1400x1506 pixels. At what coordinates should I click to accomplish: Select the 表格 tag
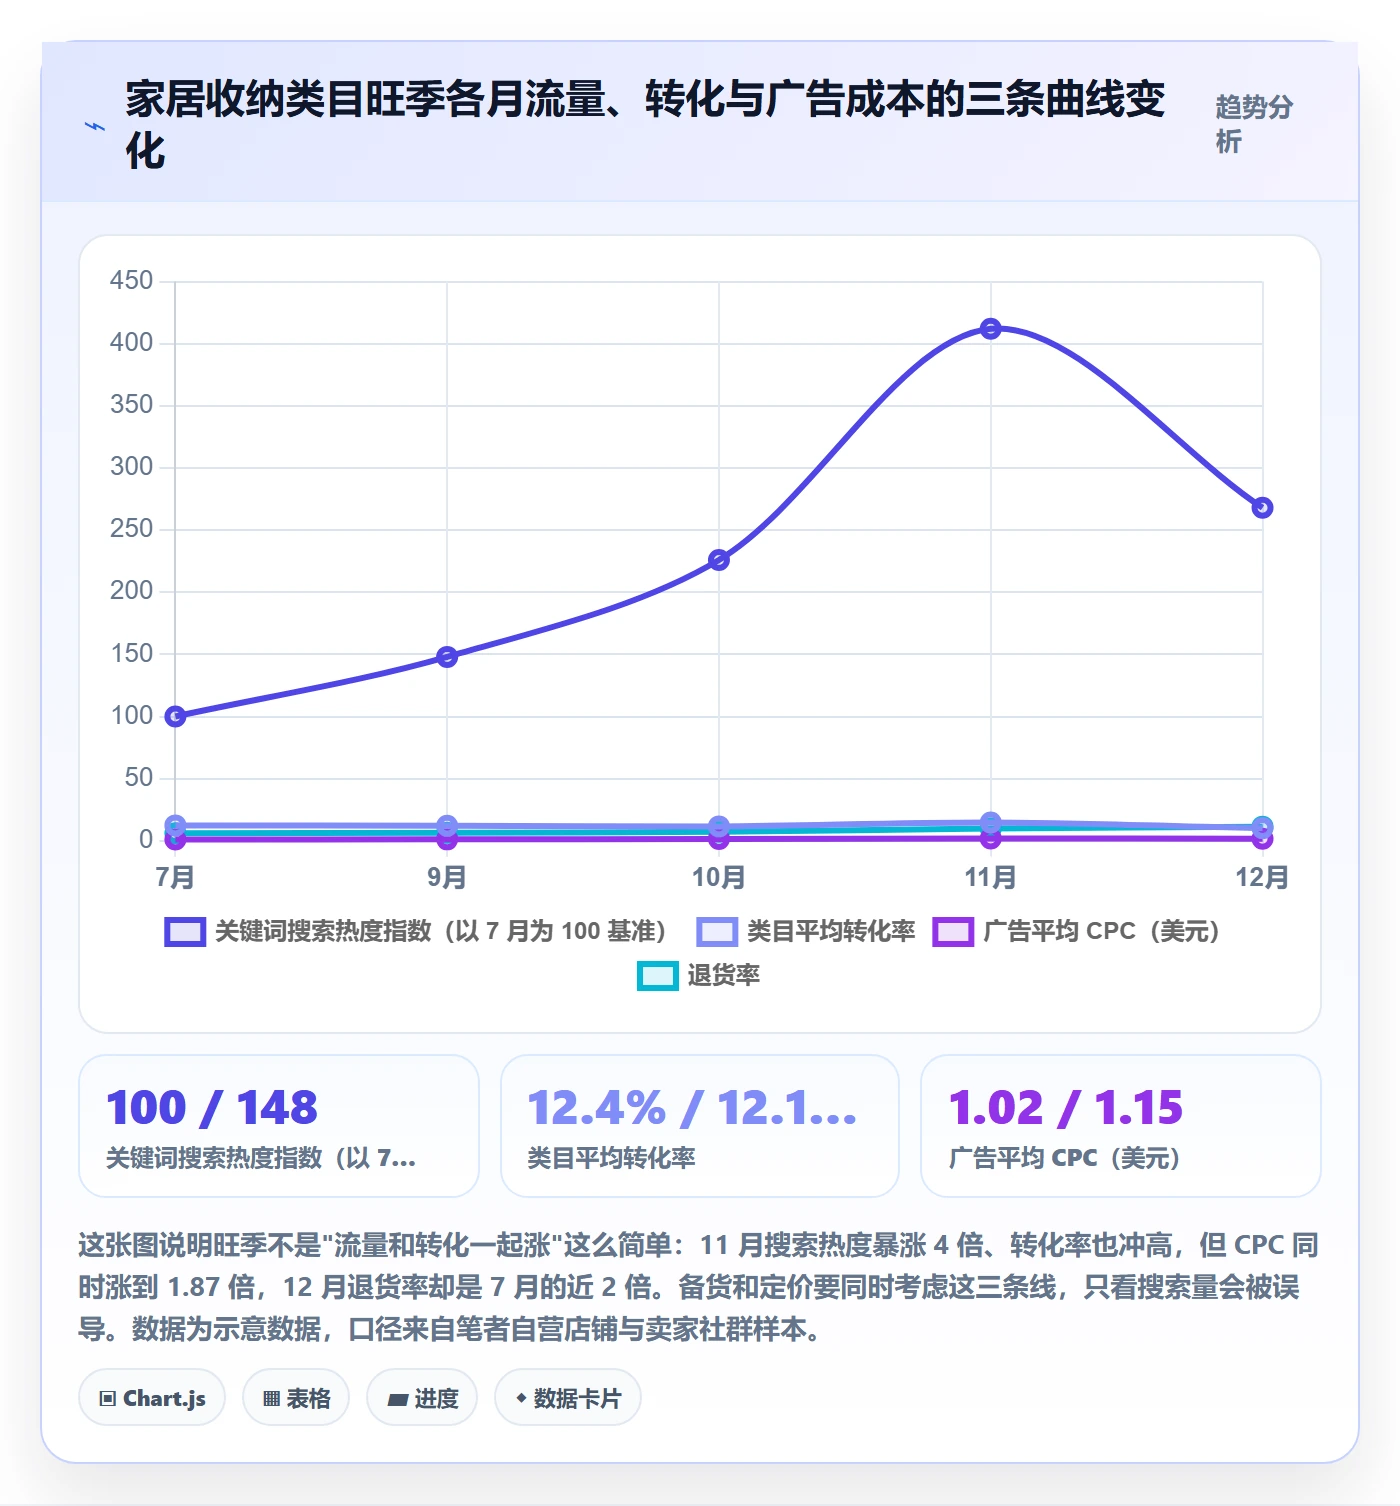(296, 1398)
